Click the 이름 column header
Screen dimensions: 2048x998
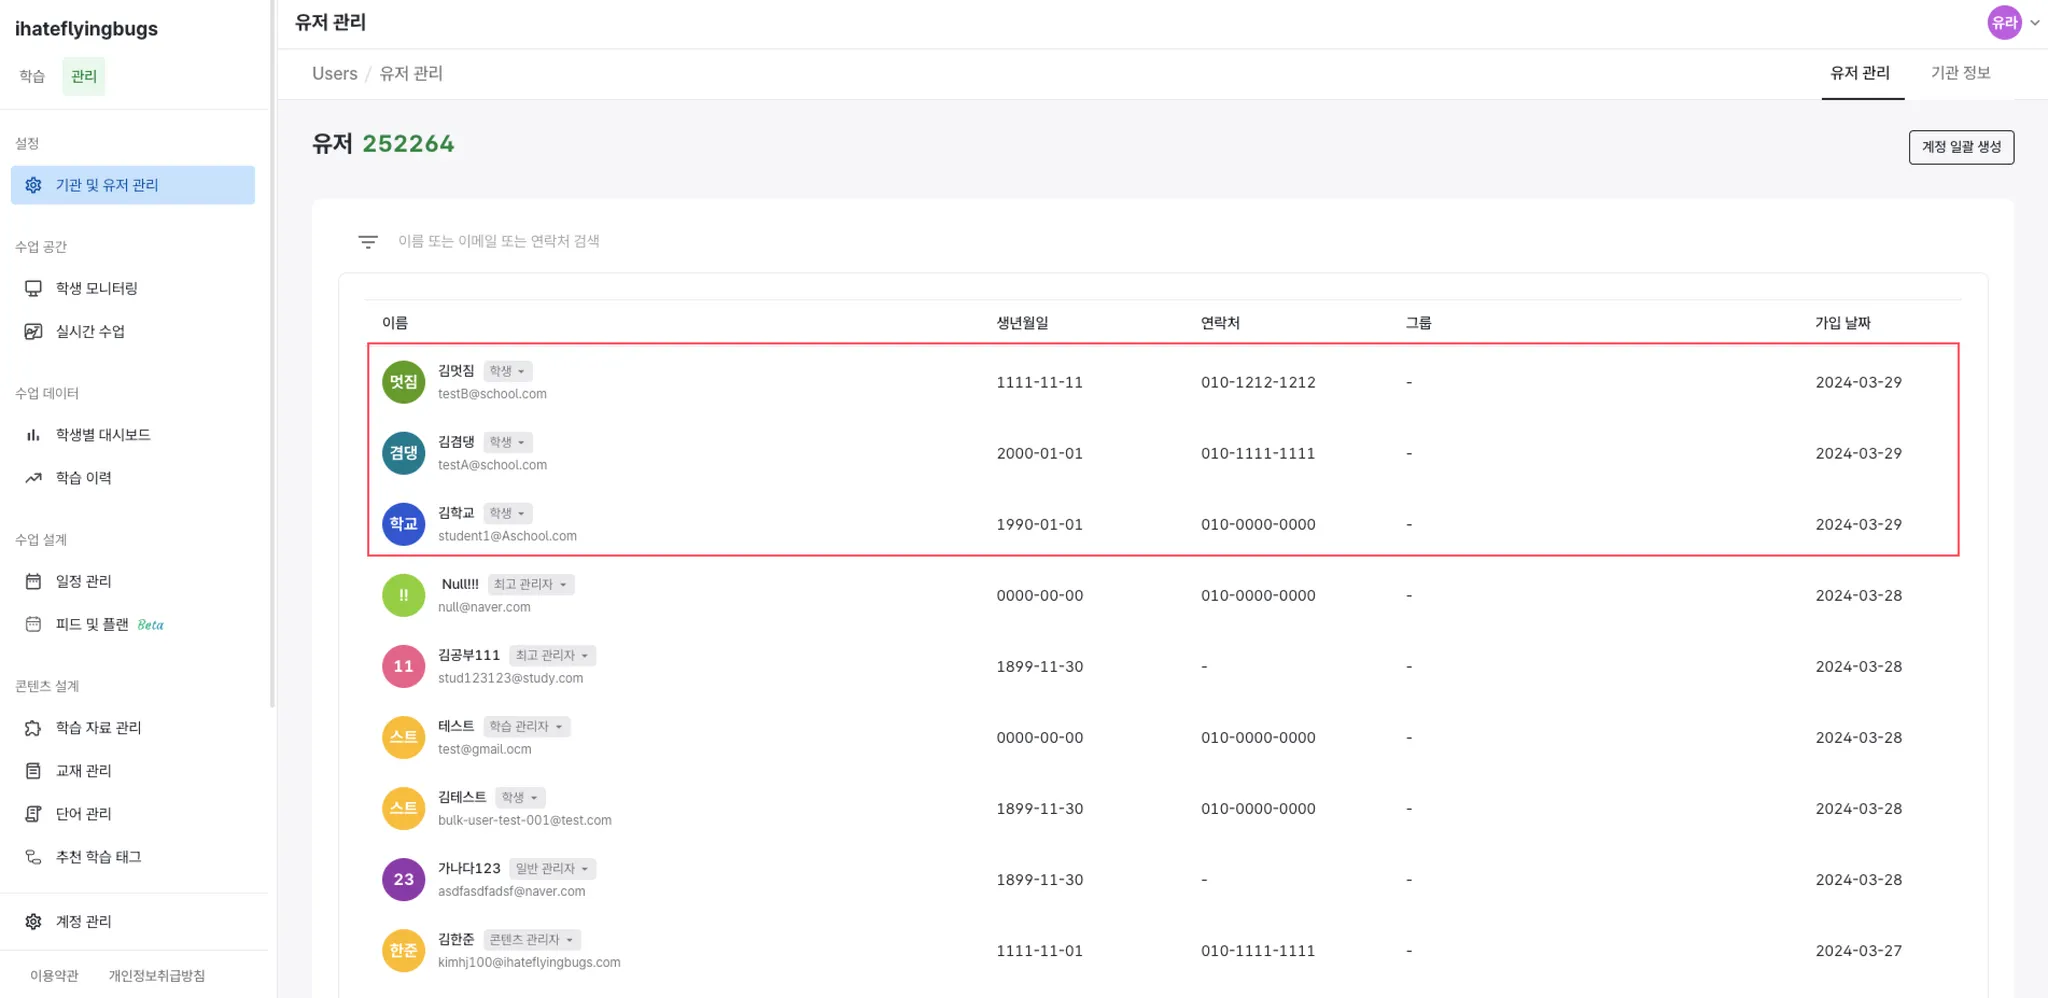coord(395,323)
